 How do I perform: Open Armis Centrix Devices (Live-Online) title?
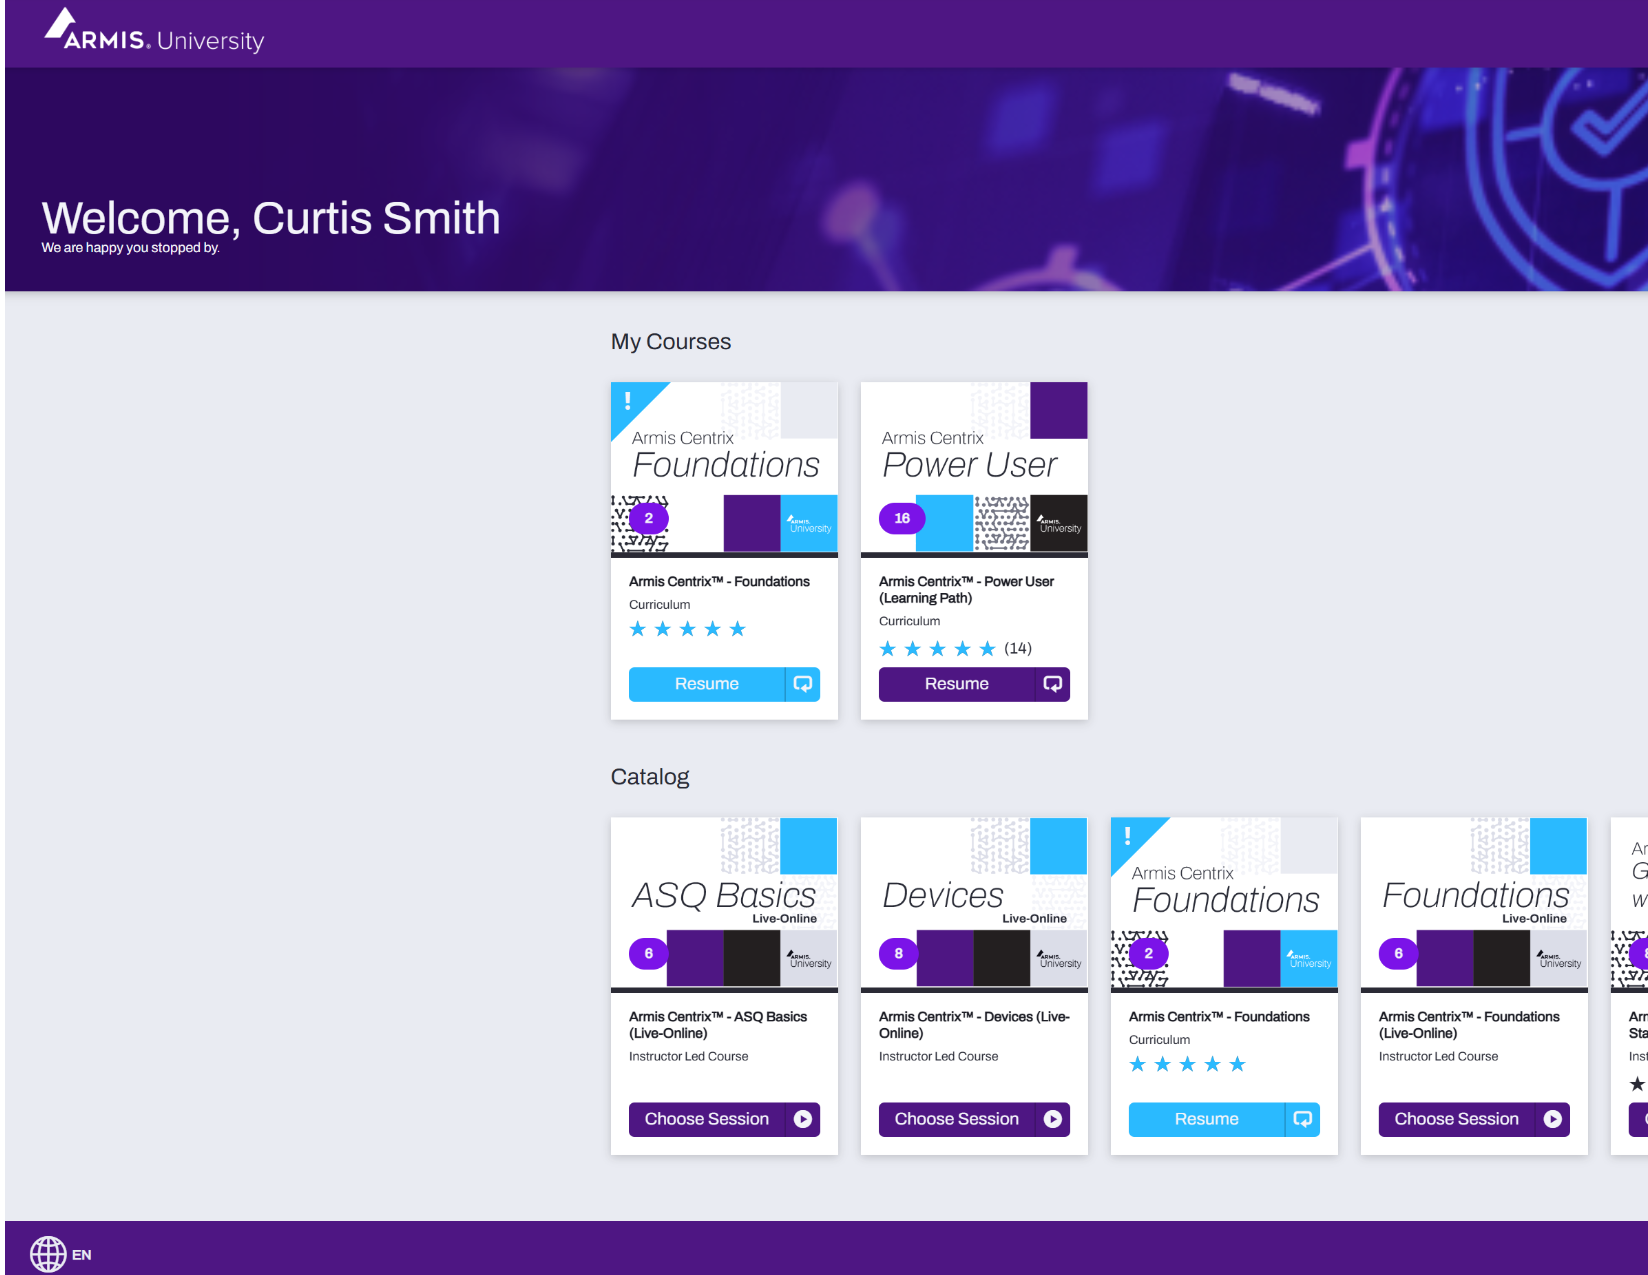(974, 1025)
